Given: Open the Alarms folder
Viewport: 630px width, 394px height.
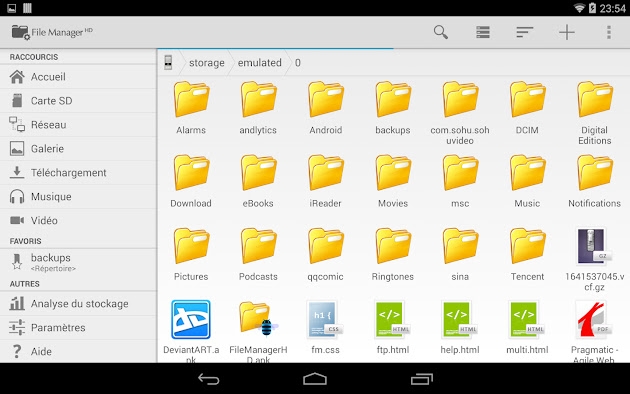Looking at the screenshot, I should coord(191,108).
